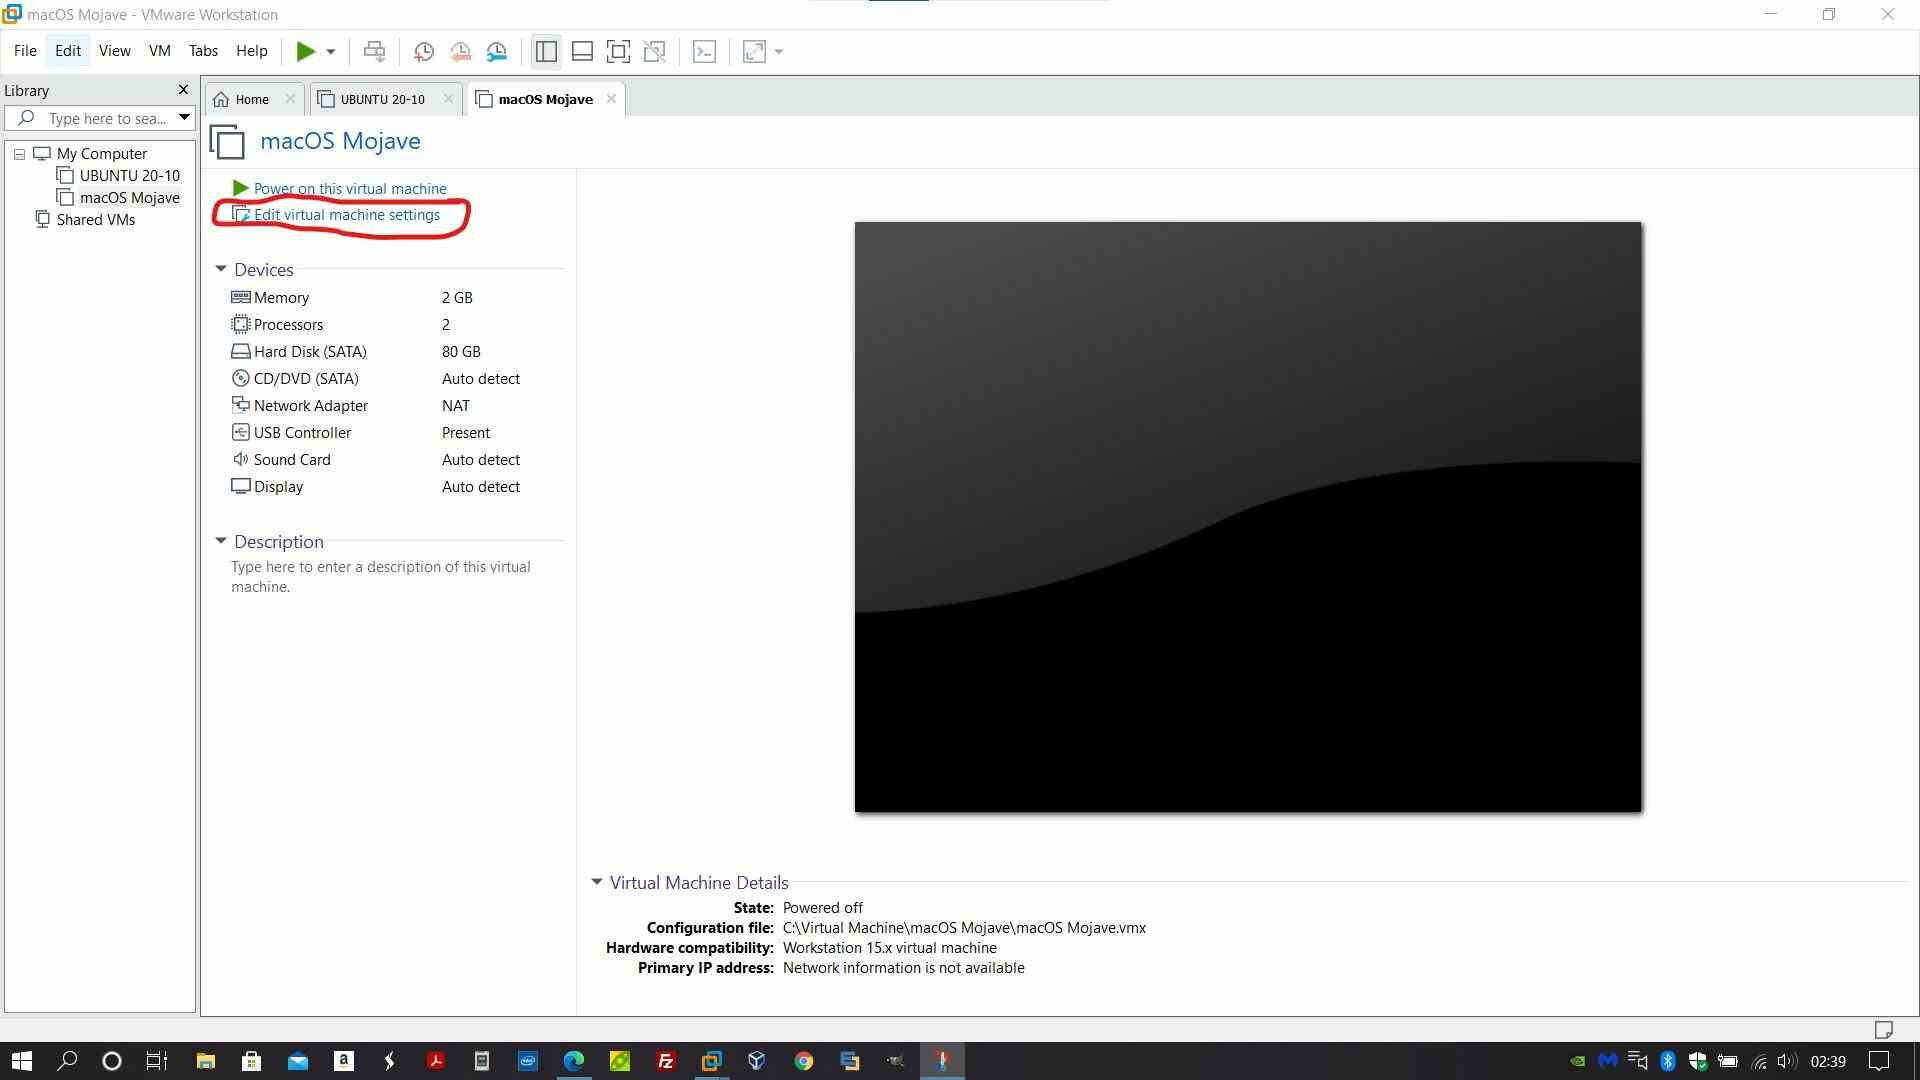Open the console view toolbar icon
1920x1080 pixels.
pos(704,52)
